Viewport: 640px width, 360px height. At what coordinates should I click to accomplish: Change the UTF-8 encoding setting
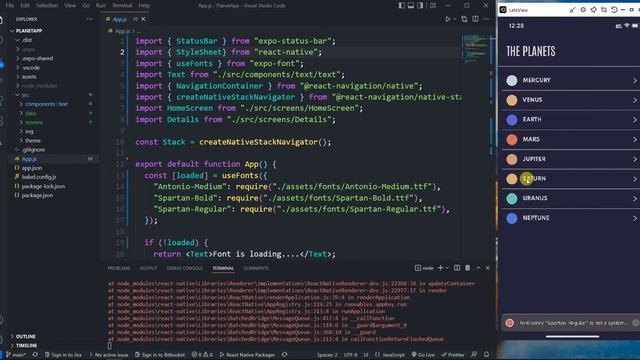(351, 355)
